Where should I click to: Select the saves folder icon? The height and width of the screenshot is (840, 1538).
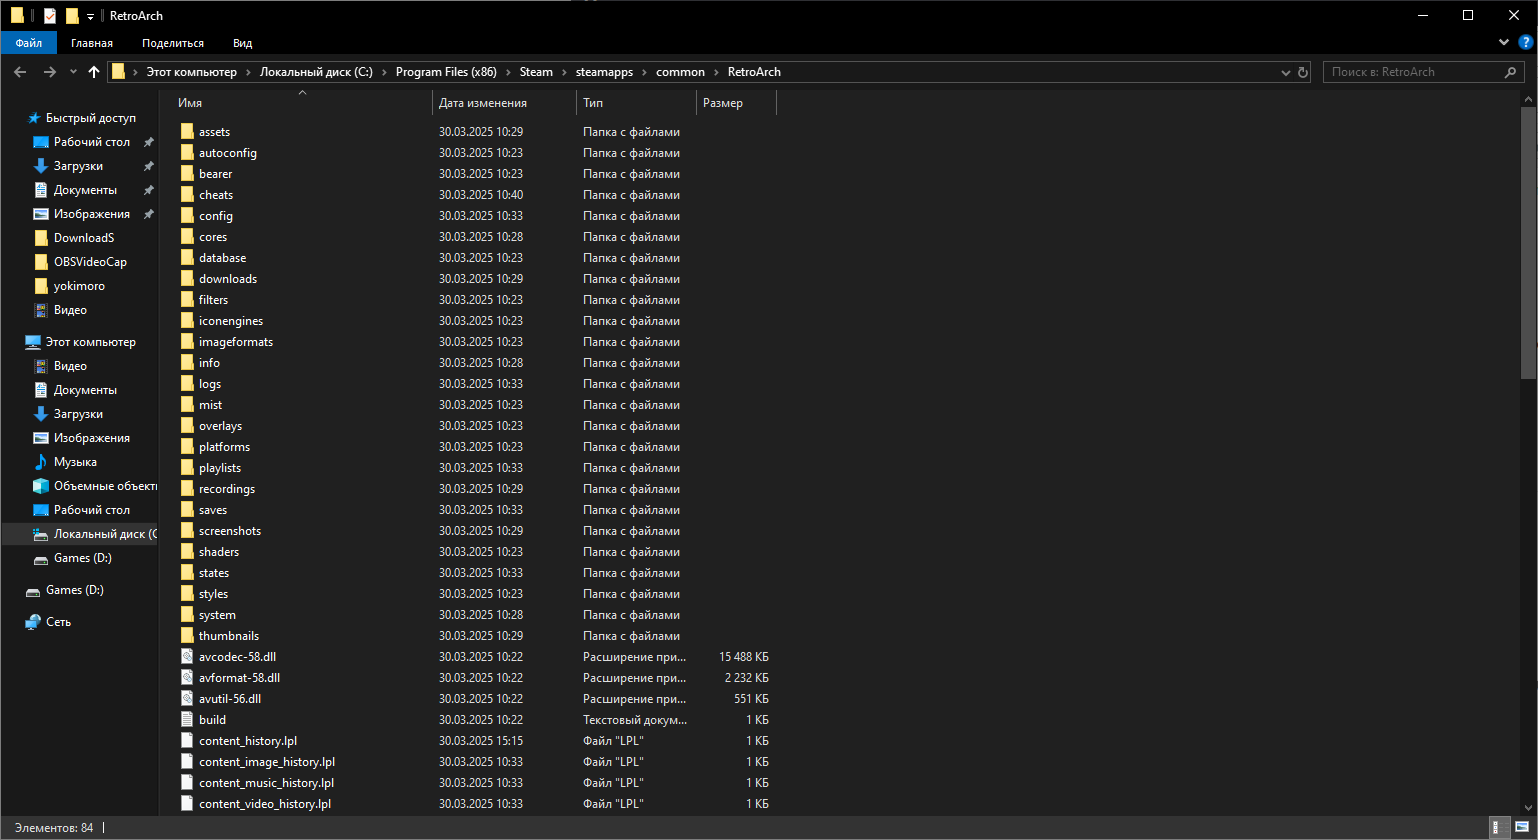[x=187, y=510]
